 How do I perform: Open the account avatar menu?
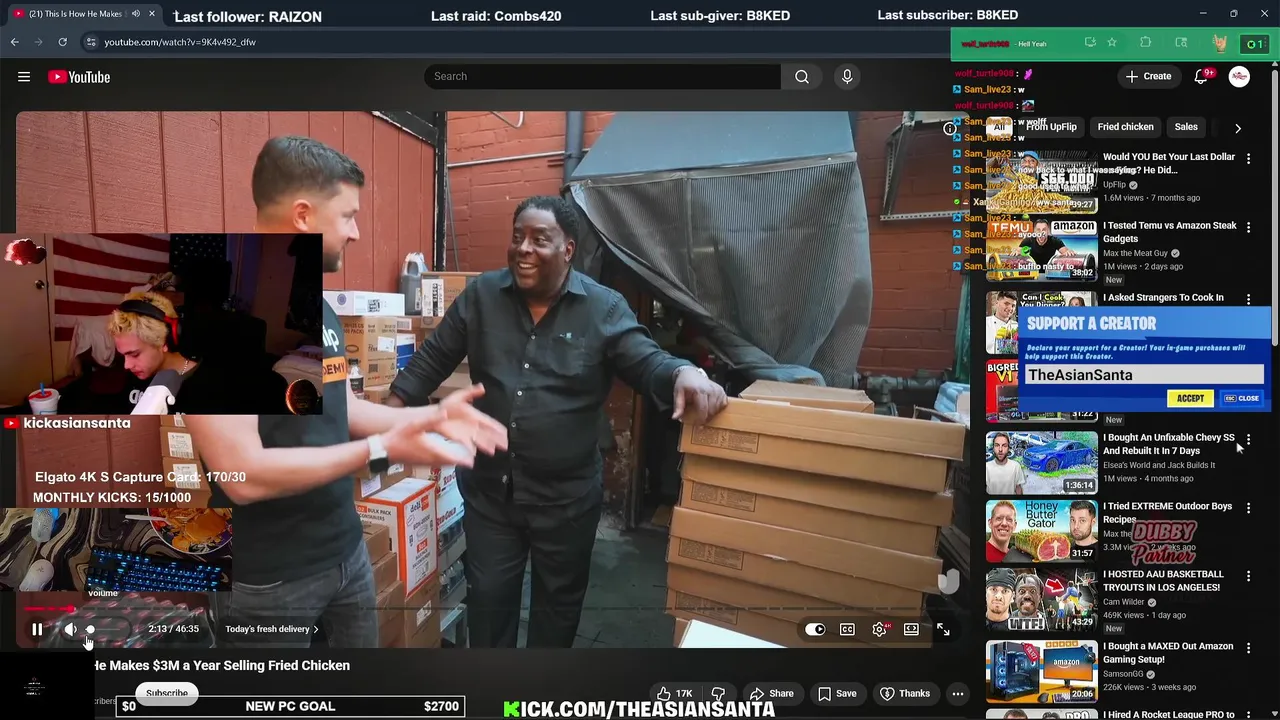pyautogui.click(x=1239, y=77)
